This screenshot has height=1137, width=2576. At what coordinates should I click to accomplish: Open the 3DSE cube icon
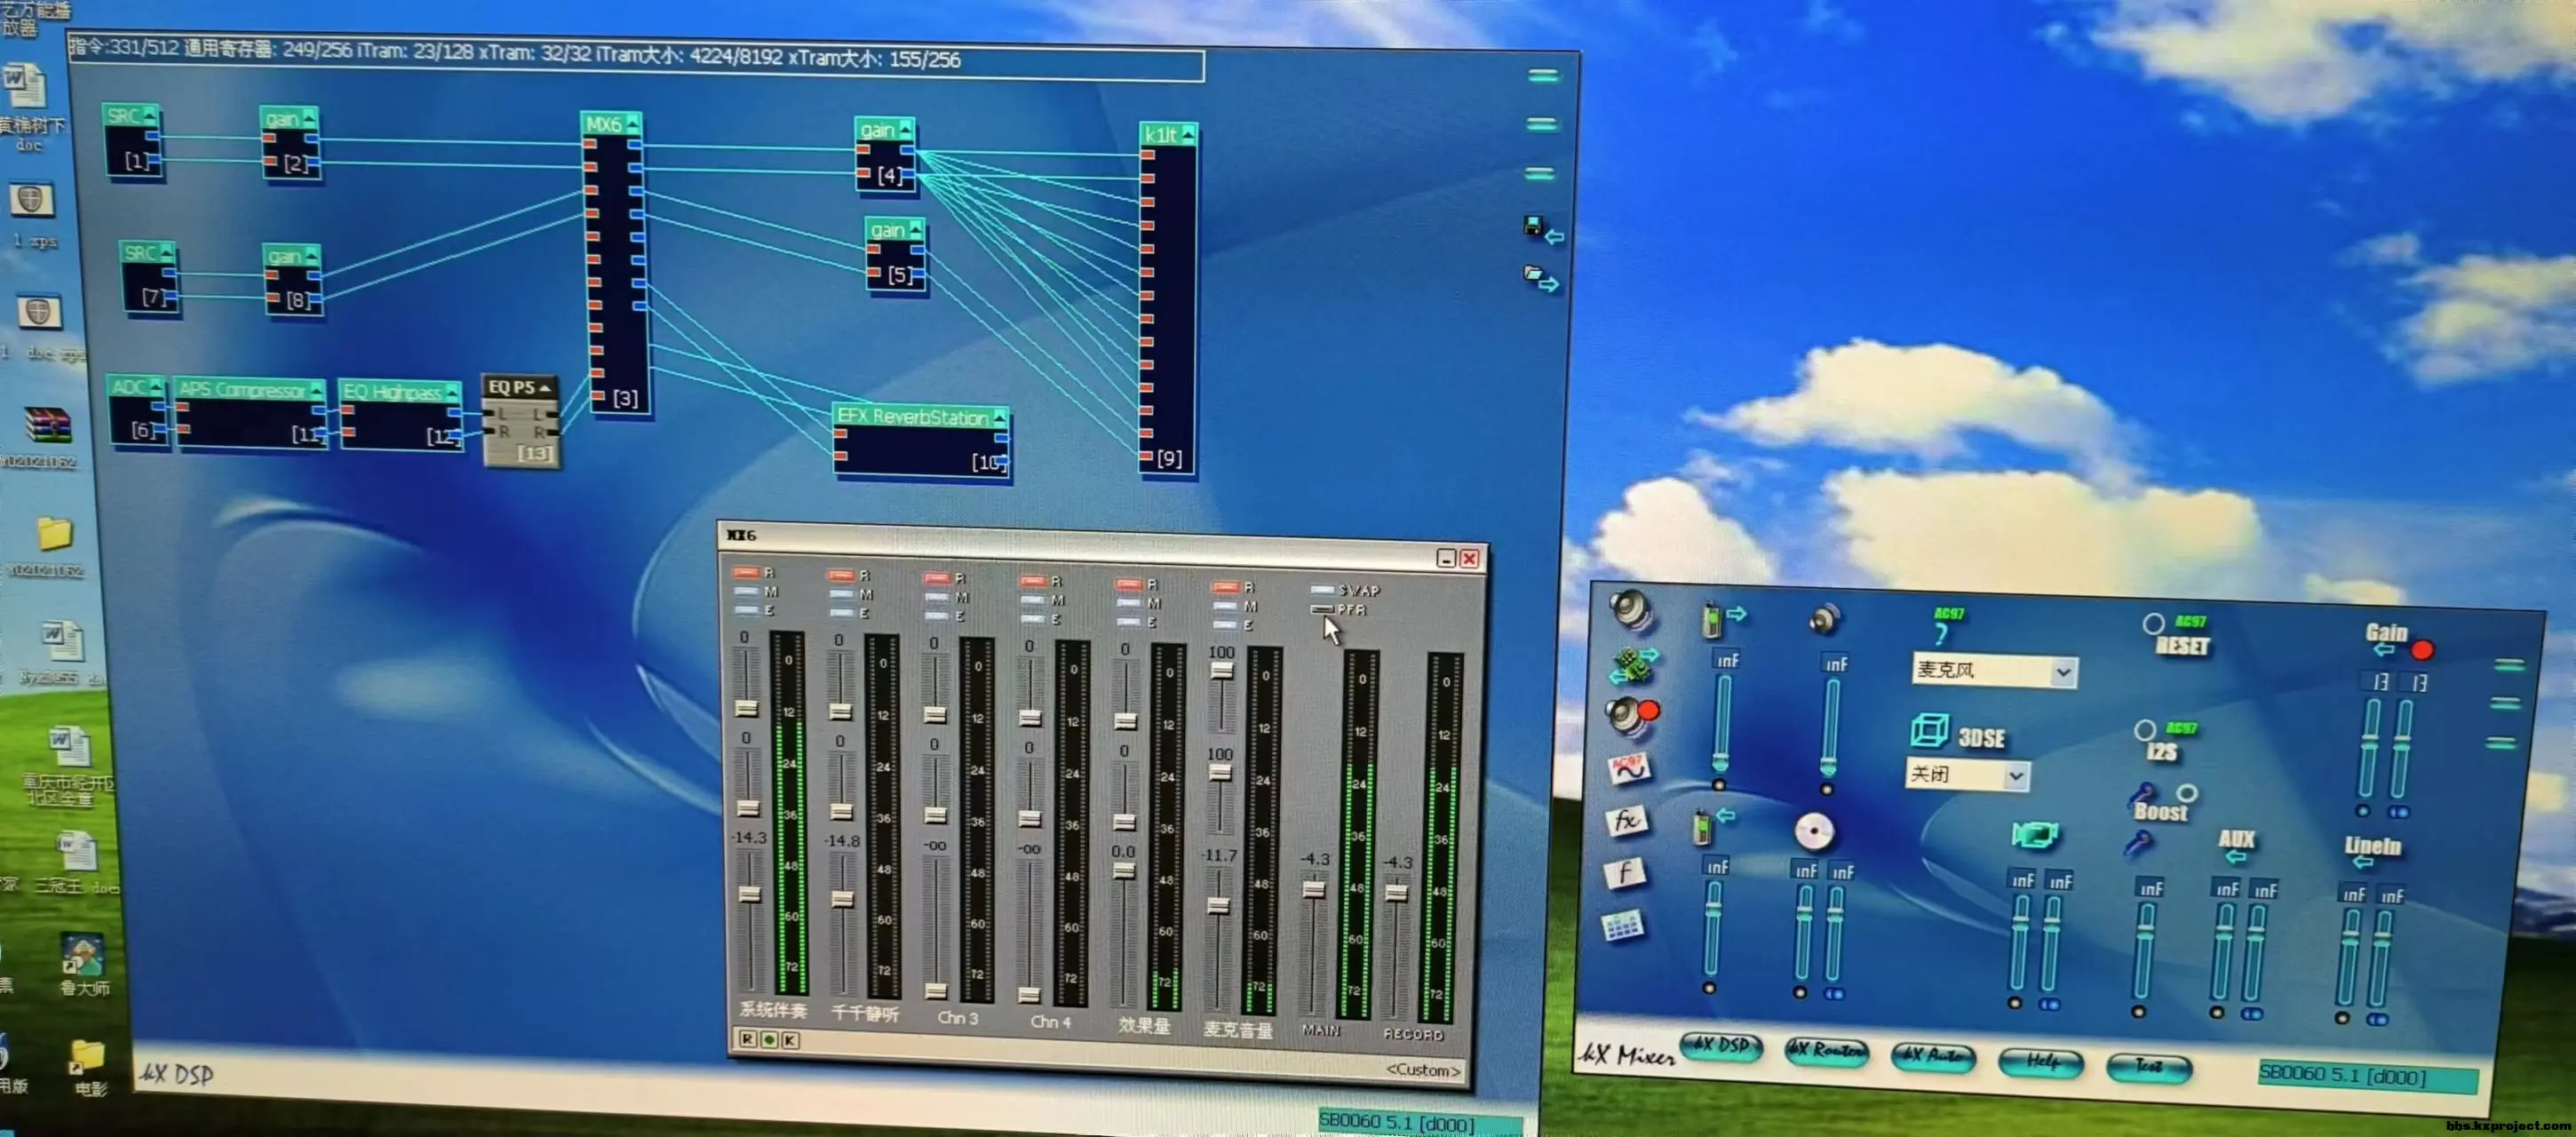[x=1929, y=730]
